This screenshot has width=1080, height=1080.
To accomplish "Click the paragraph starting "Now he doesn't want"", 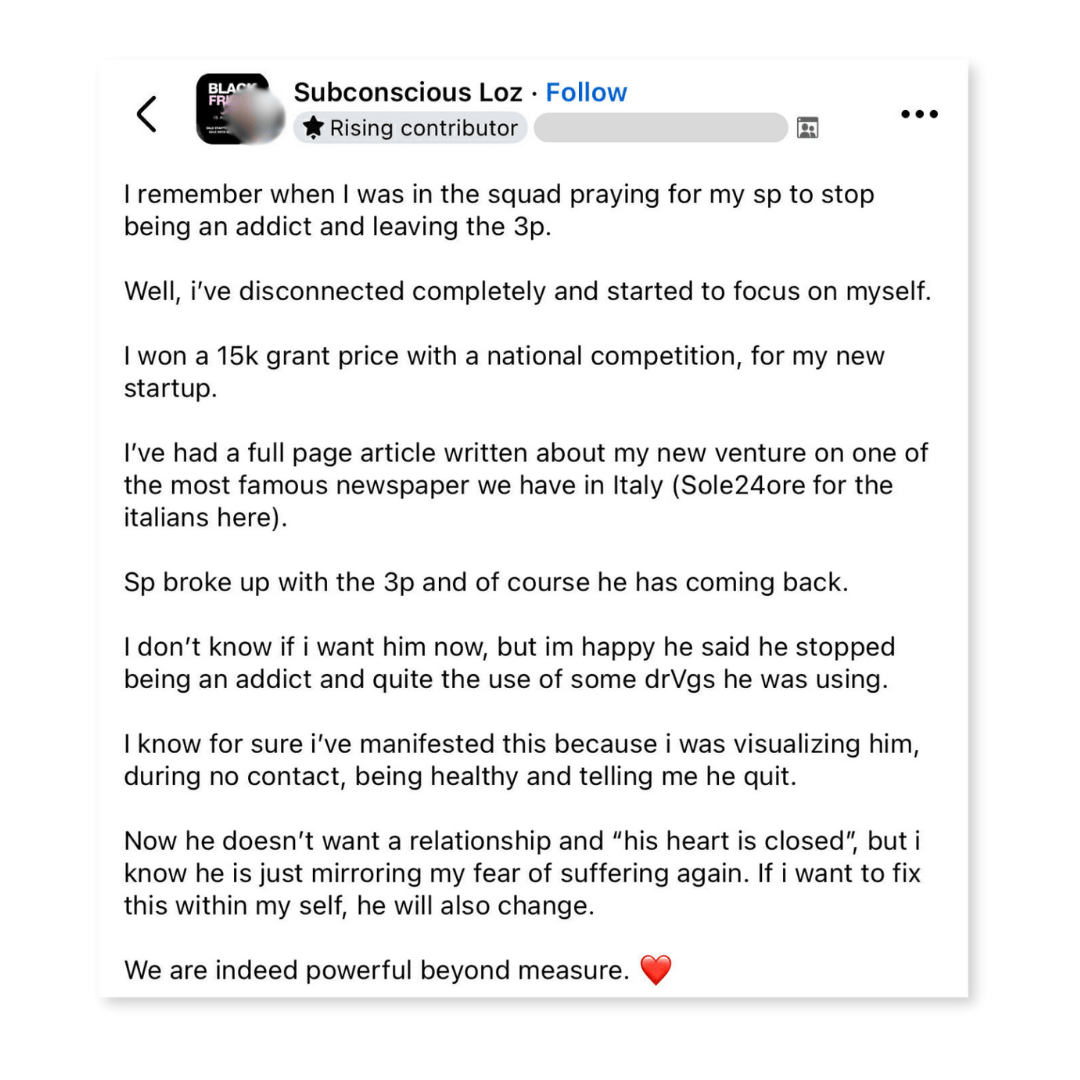I will pos(522,873).
